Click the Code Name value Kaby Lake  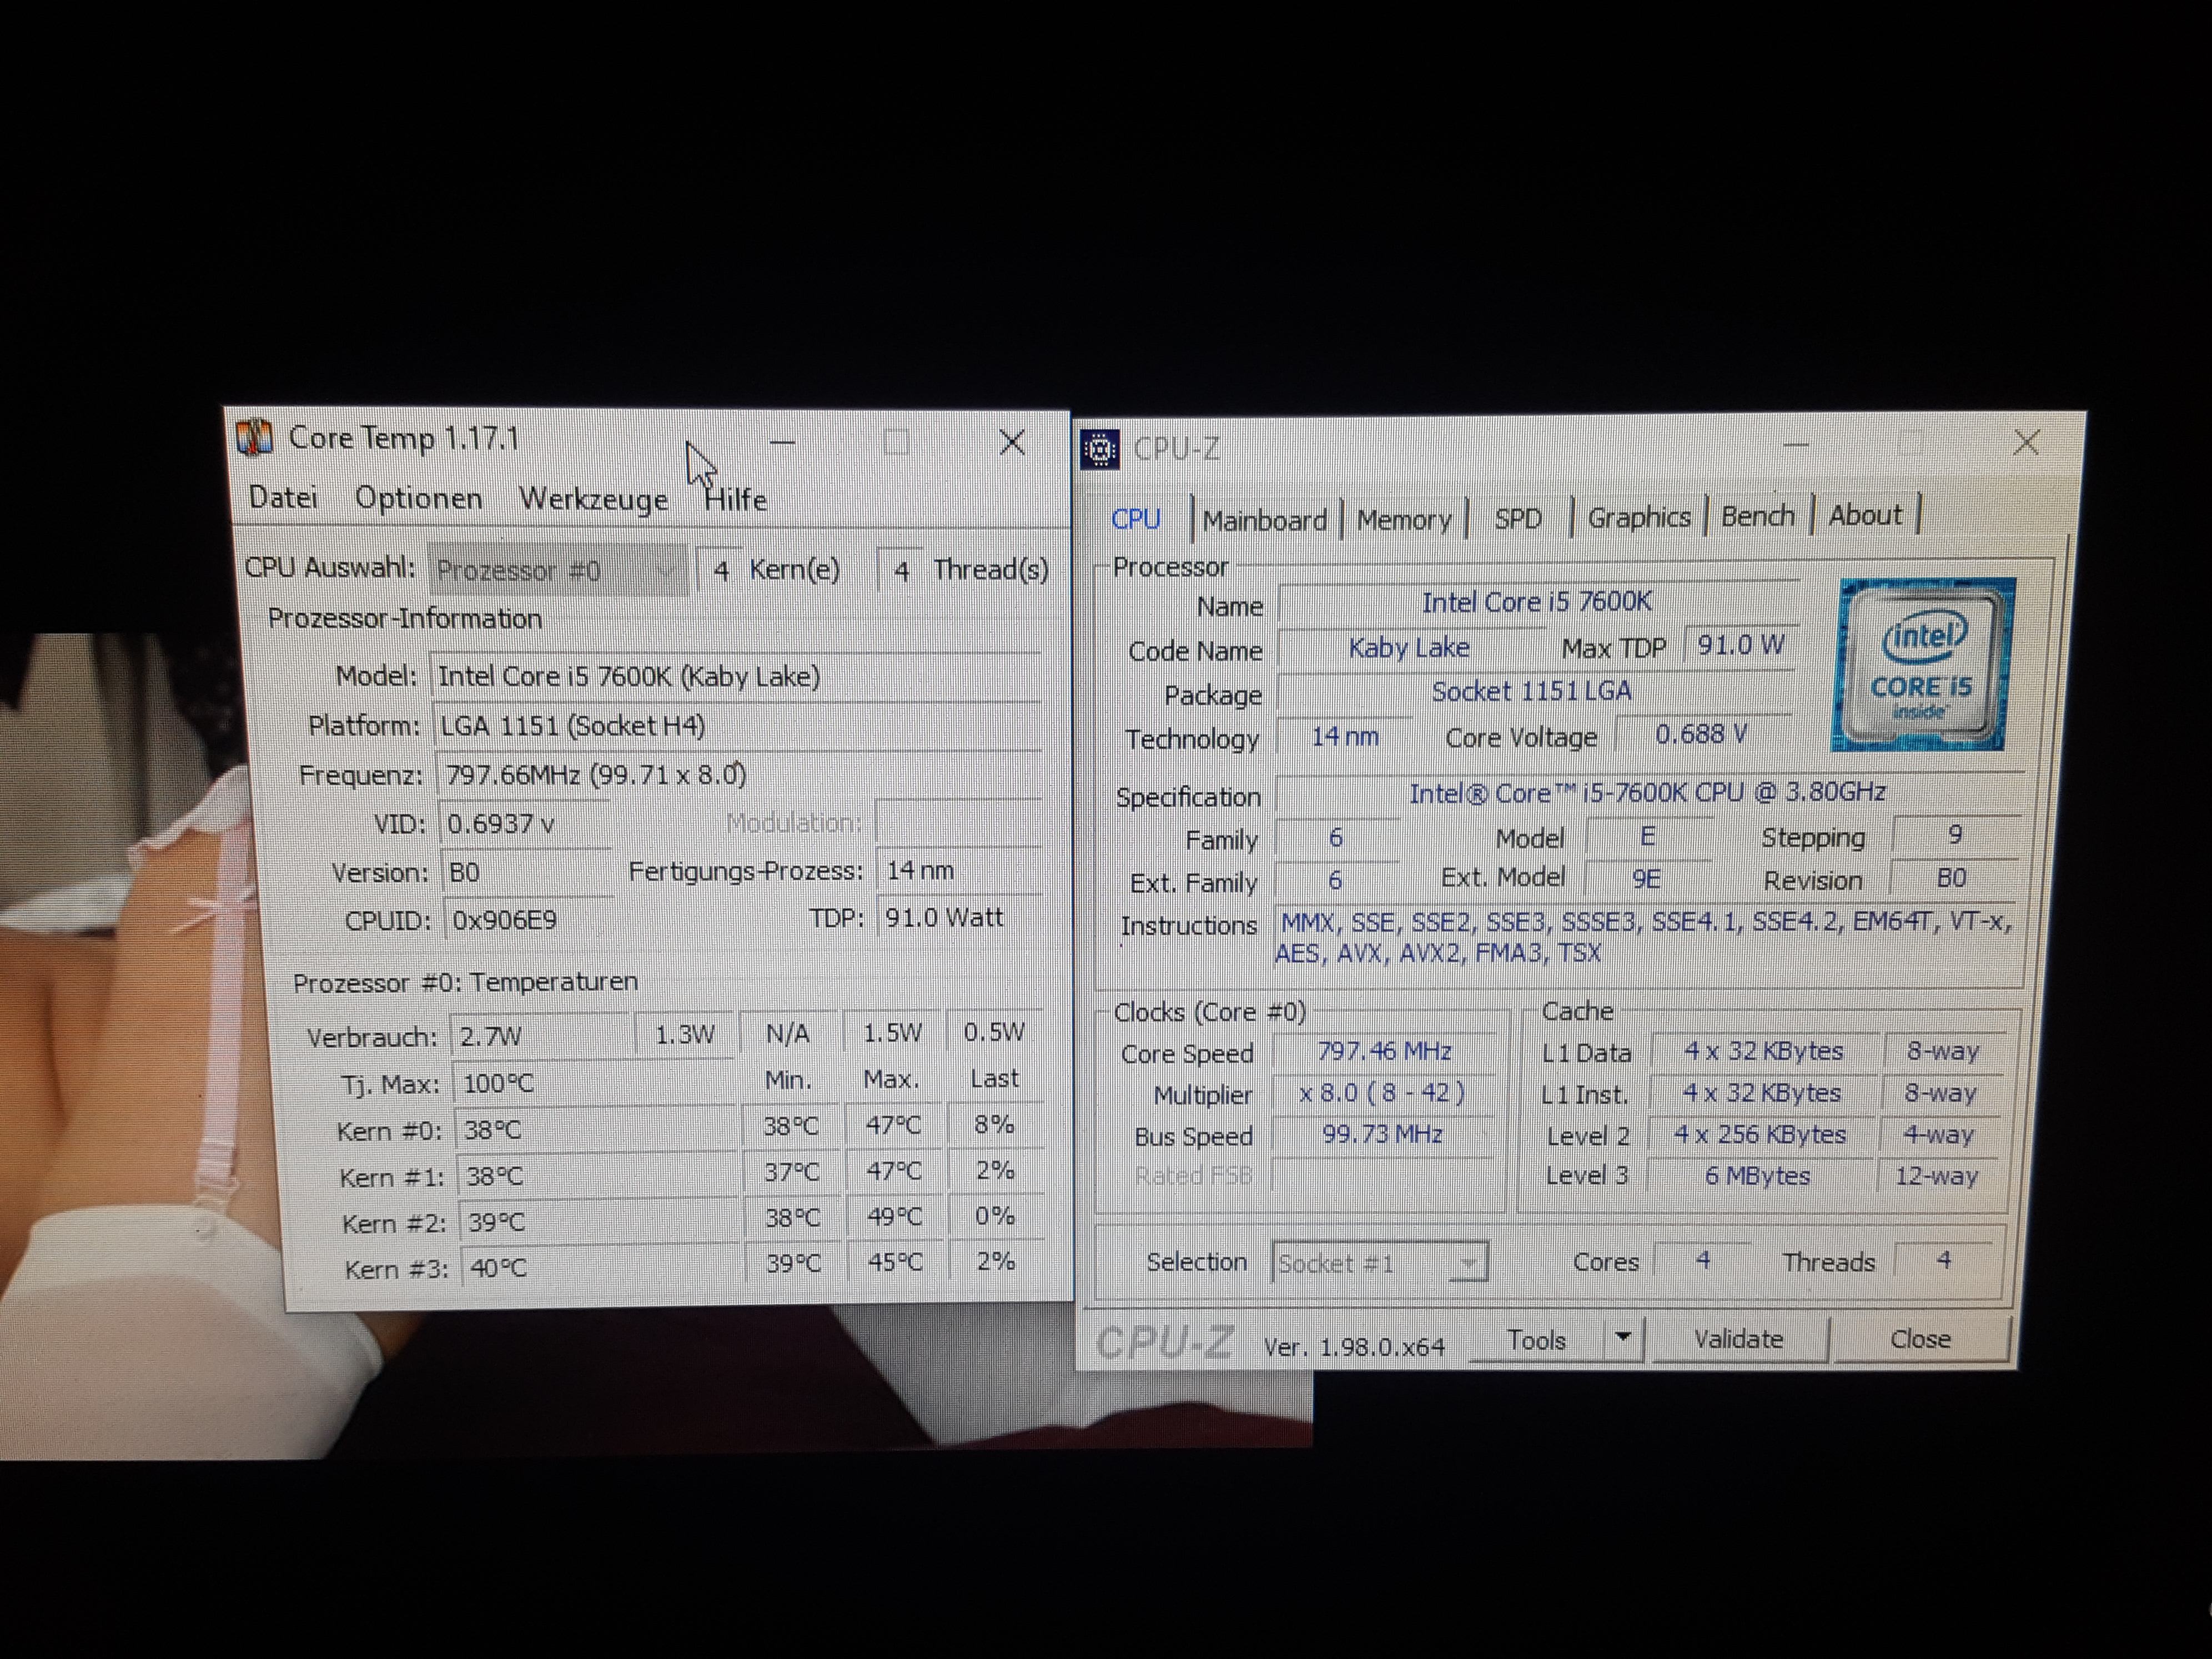tap(1410, 648)
